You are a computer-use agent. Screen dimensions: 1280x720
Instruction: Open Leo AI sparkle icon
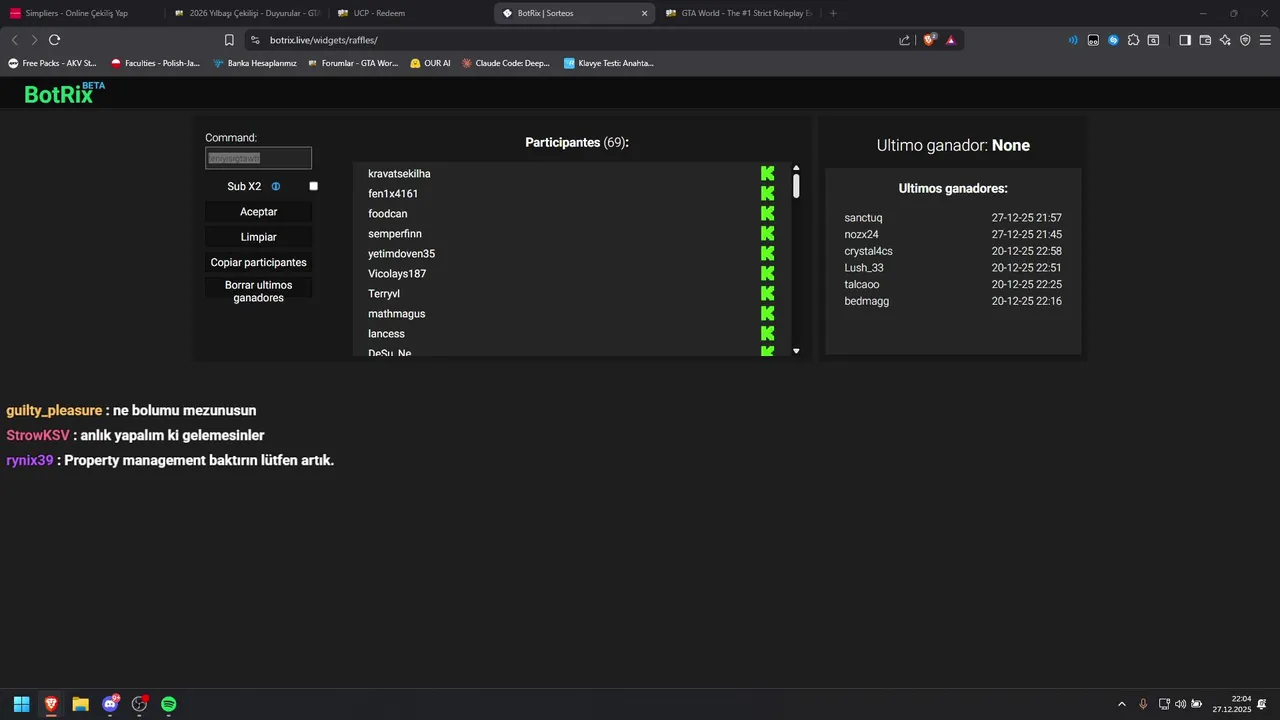point(1225,40)
